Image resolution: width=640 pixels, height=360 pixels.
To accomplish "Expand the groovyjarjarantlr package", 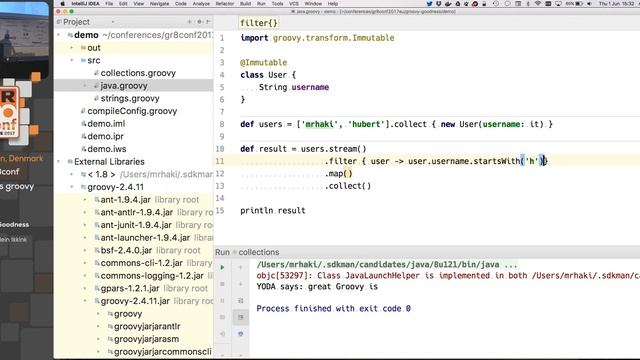I will pyautogui.click(x=98, y=326).
